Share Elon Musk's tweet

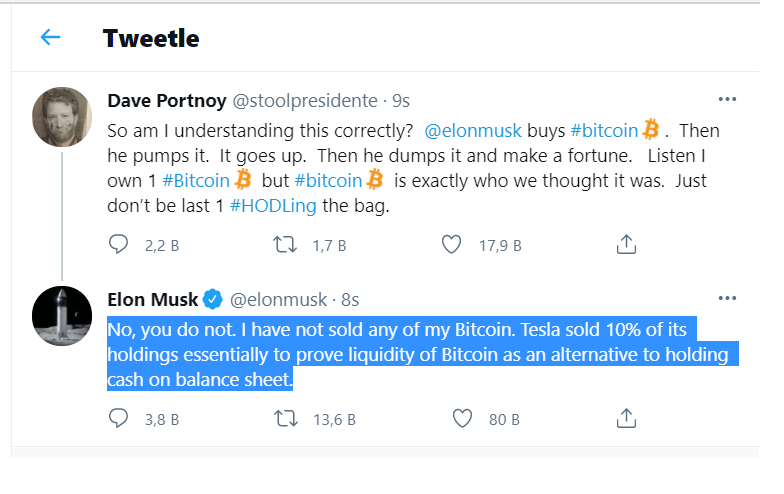(x=626, y=418)
